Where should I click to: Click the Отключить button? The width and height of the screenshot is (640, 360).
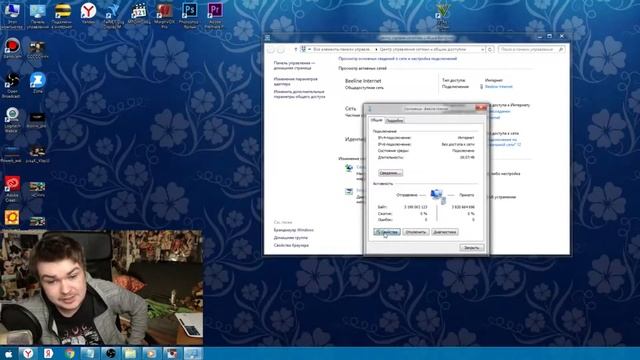click(x=416, y=232)
